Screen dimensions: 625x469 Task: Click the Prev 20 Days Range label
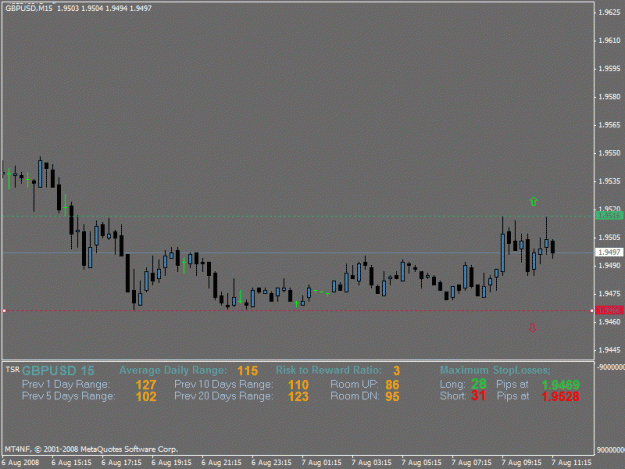pos(224,396)
